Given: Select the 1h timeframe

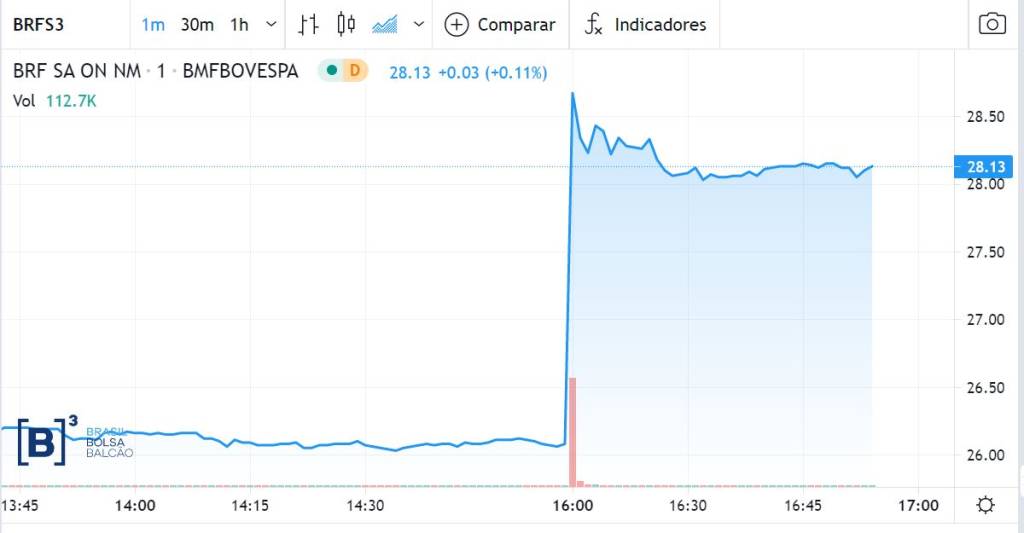Looking at the screenshot, I should pos(239,25).
